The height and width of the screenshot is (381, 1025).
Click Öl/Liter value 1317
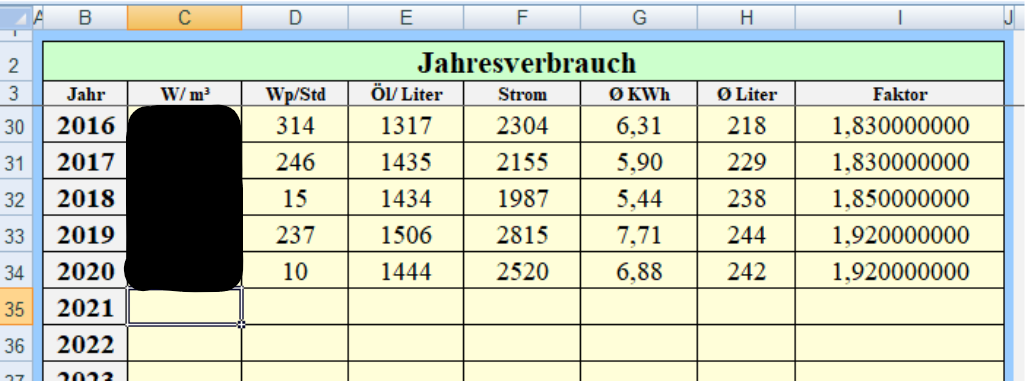(x=406, y=125)
